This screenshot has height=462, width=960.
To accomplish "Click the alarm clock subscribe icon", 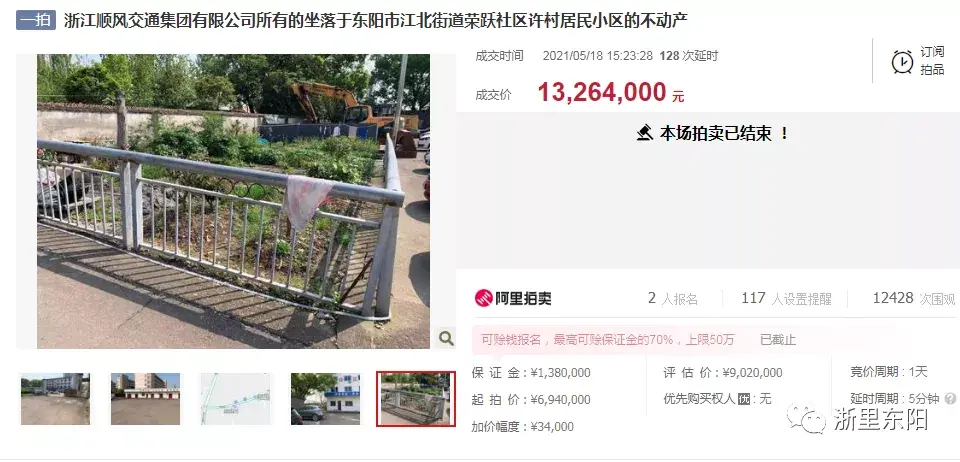I will (902, 62).
